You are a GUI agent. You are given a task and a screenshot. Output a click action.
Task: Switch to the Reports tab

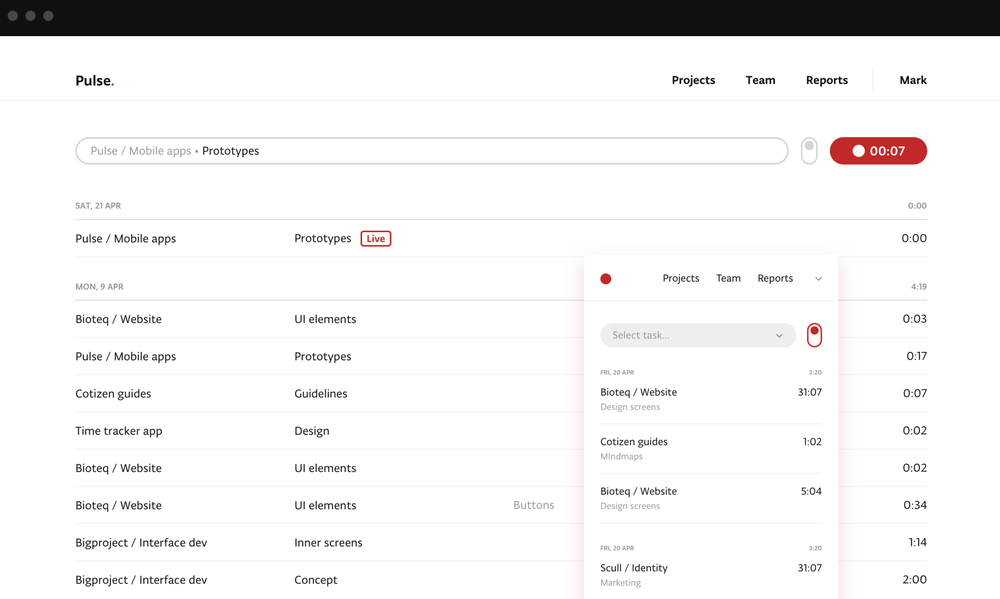tap(826, 80)
